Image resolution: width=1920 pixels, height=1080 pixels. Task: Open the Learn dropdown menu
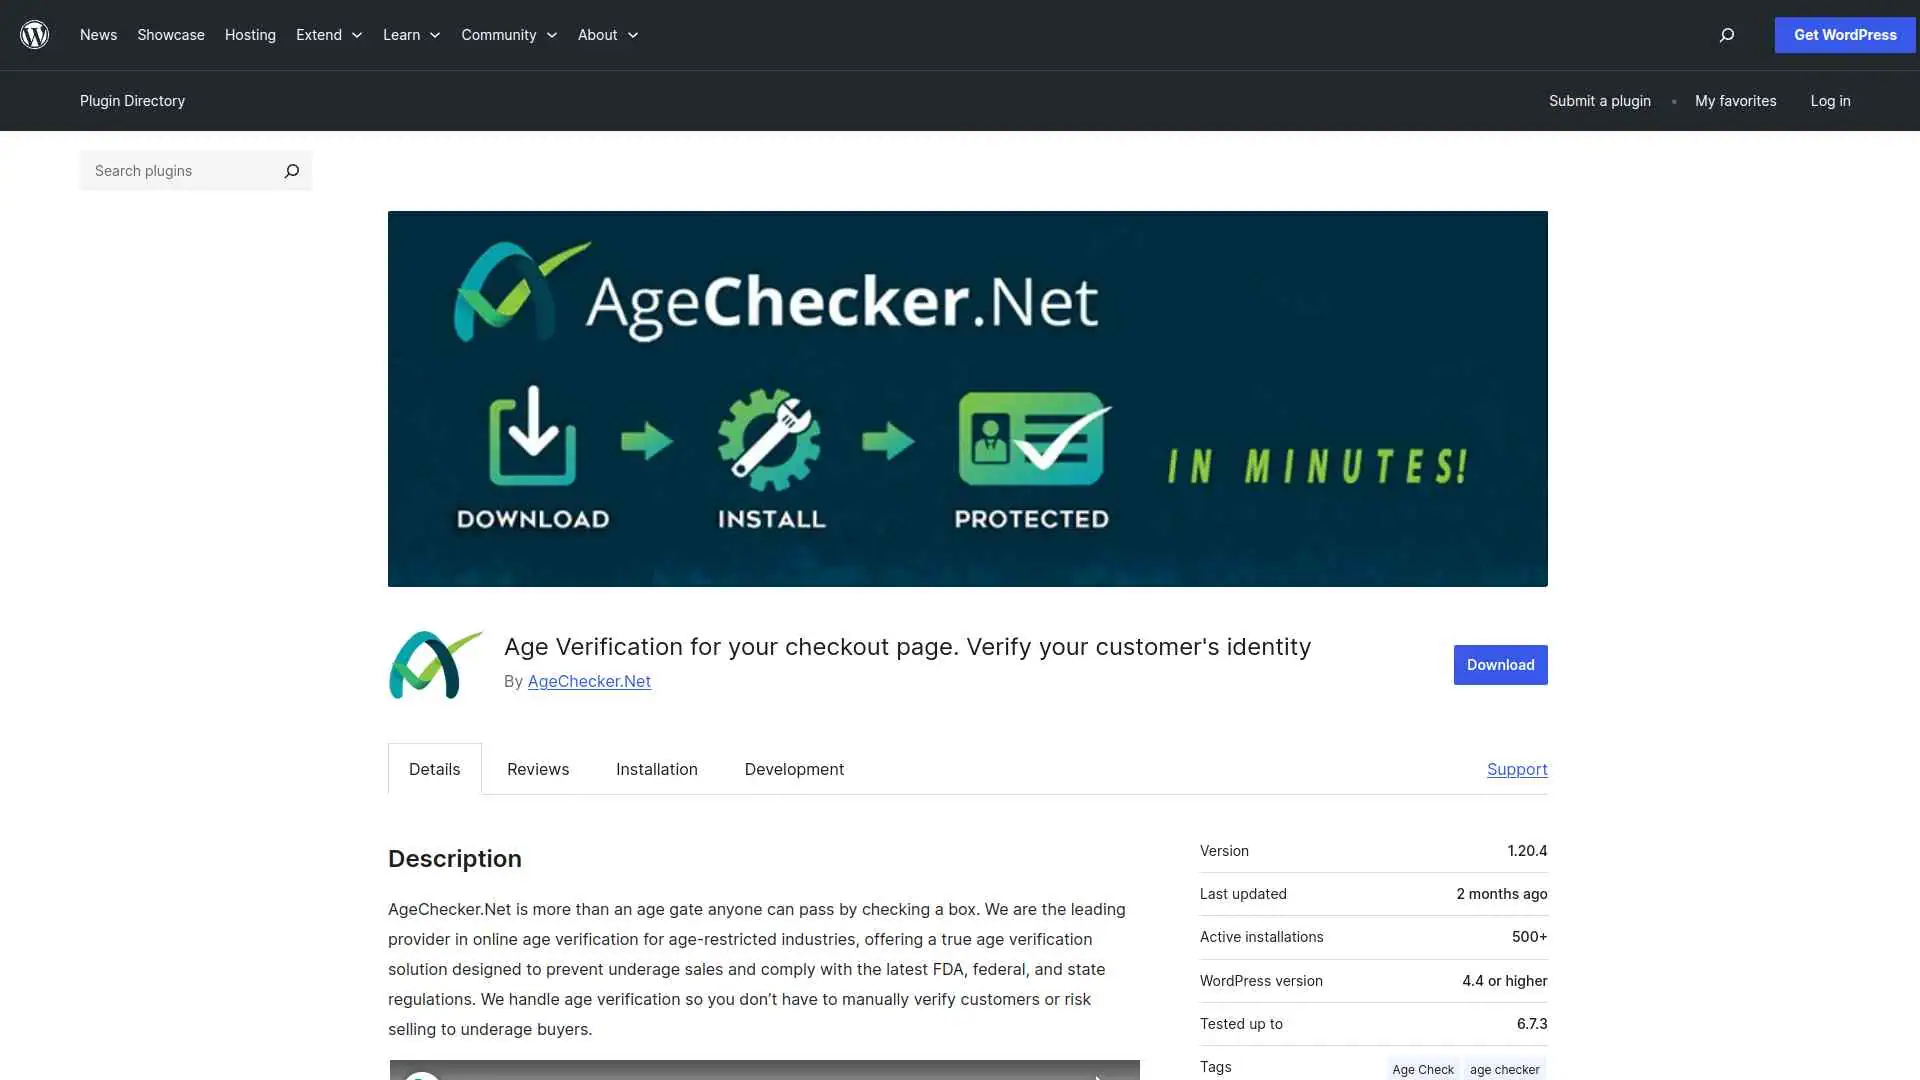click(410, 35)
